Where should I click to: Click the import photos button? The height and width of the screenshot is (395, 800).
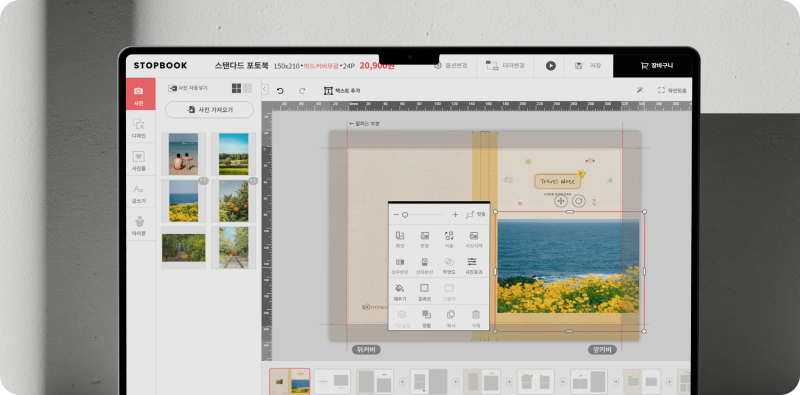tap(209, 110)
